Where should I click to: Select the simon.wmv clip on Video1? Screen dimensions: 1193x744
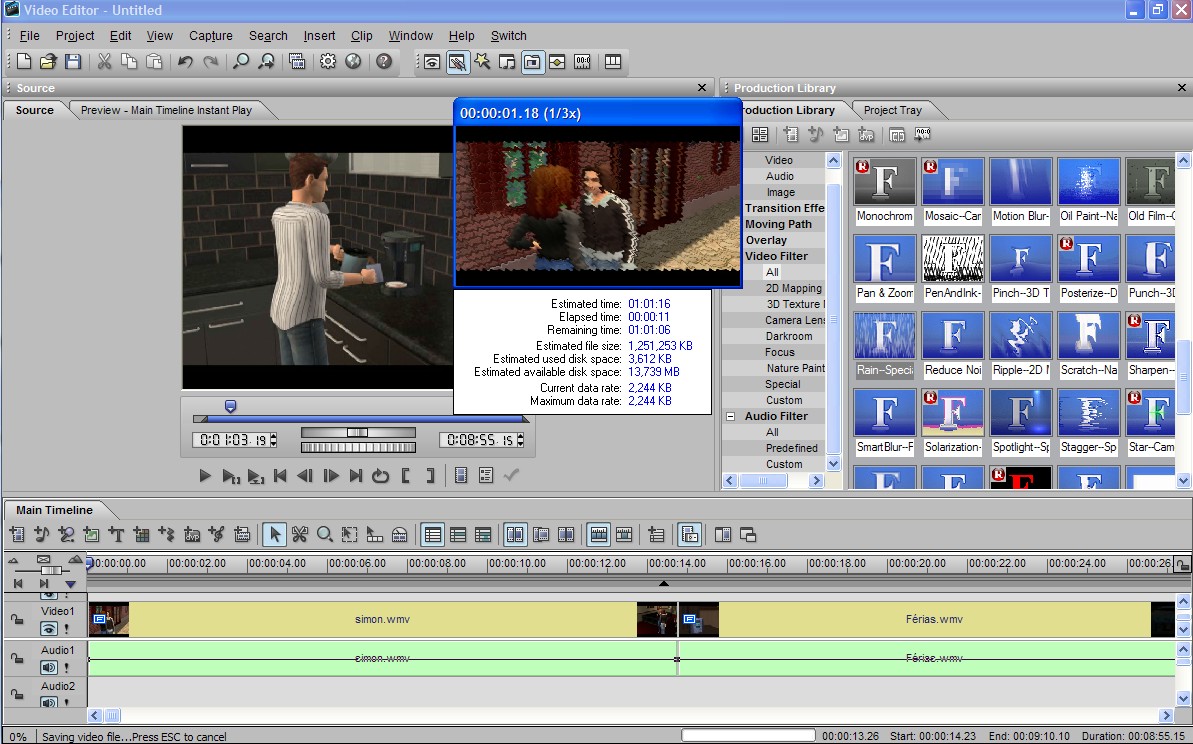[x=382, y=619]
